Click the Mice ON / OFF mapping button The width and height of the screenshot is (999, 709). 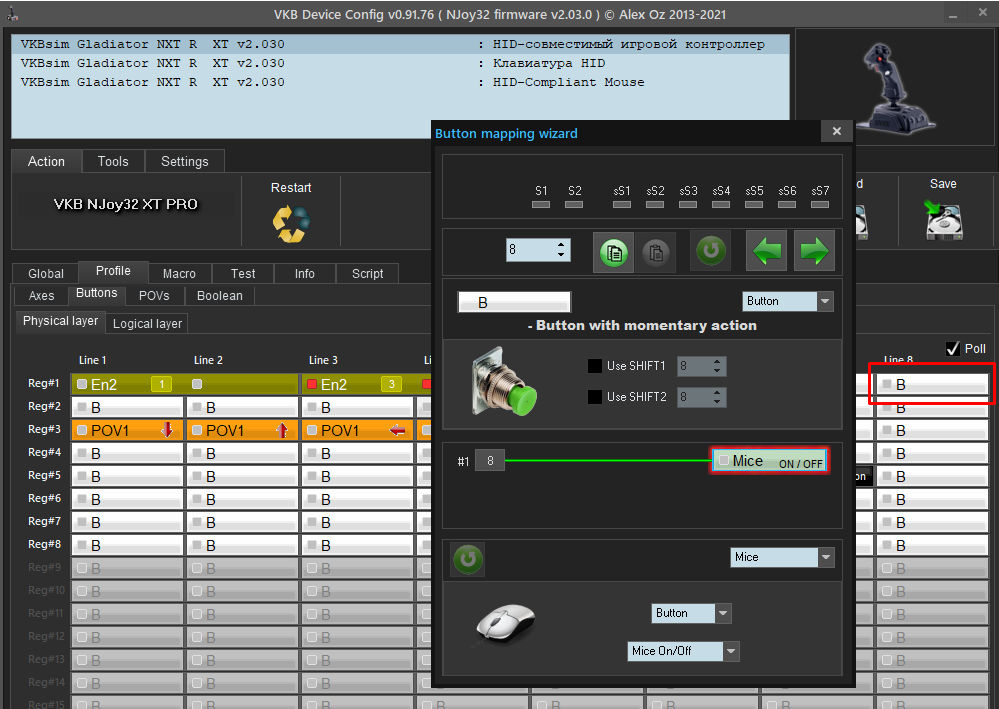[x=770, y=461]
